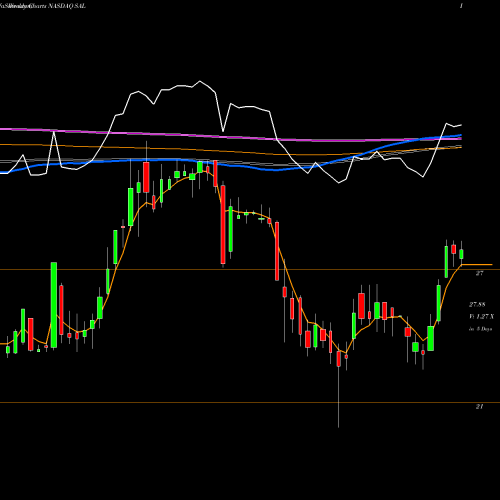This screenshot has width=500, height=500.
Task: Click the 21 price axis label
Action: coord(479,406)
